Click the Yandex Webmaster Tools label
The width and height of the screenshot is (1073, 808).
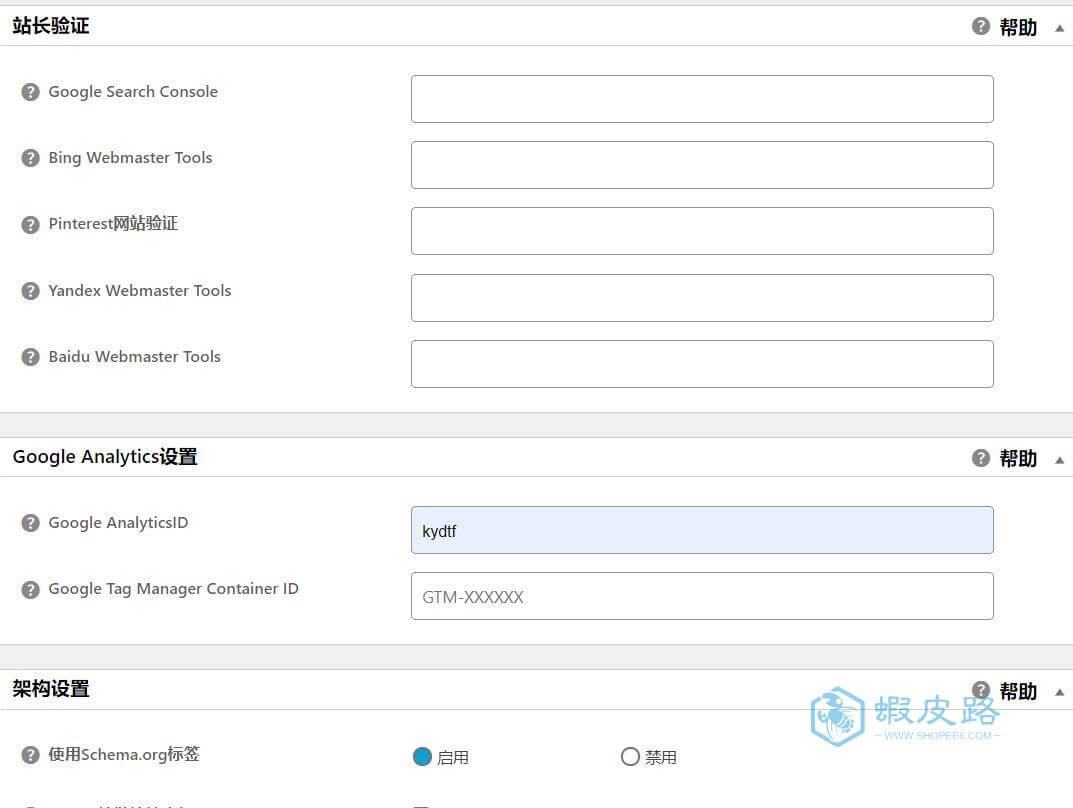pyautogui.click(x=140, y=291)
